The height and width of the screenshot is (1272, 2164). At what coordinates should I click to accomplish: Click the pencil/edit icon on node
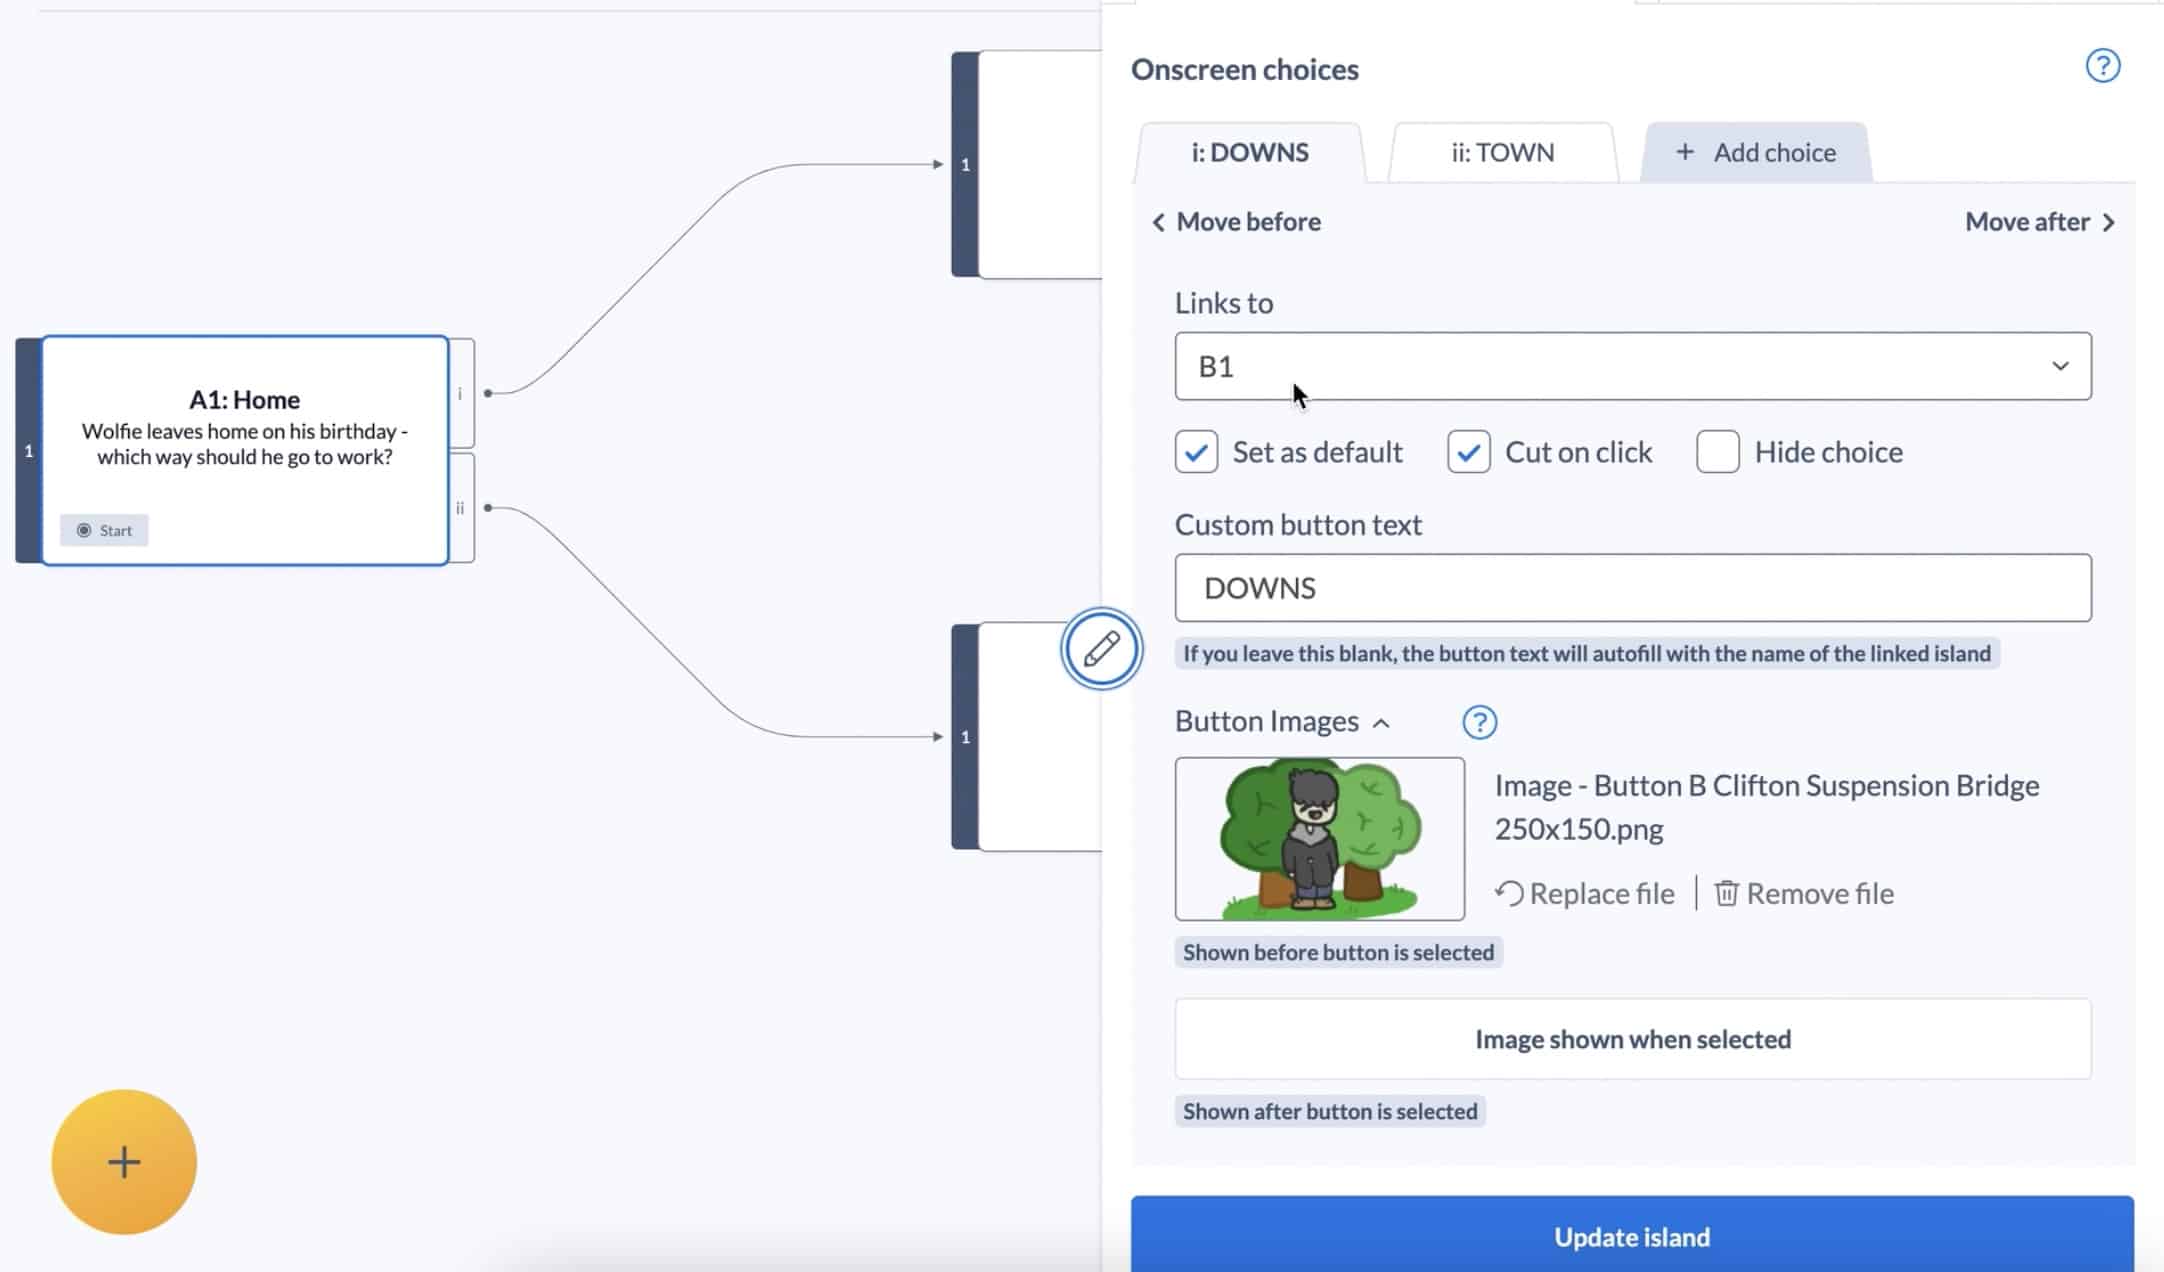[1101, 648]
